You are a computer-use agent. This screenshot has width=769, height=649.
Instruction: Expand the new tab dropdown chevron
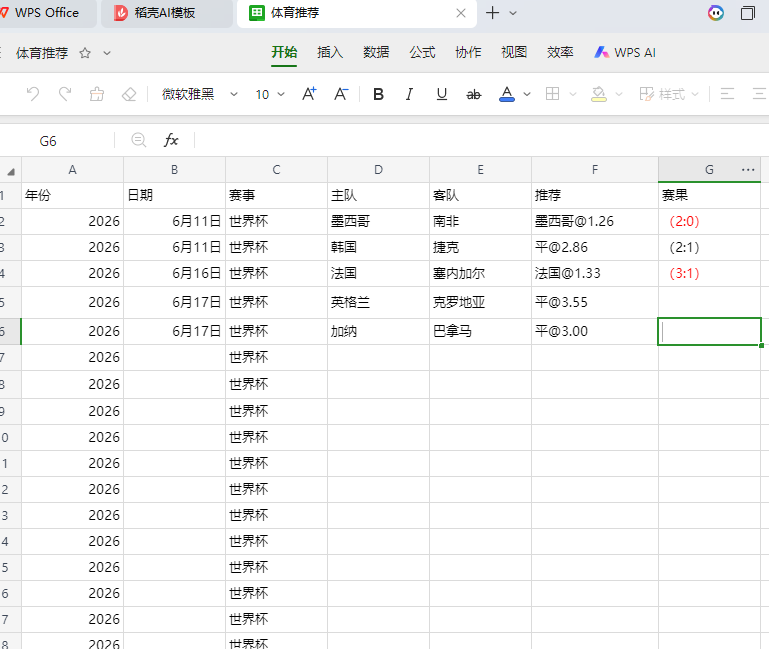tap(513, 13)
